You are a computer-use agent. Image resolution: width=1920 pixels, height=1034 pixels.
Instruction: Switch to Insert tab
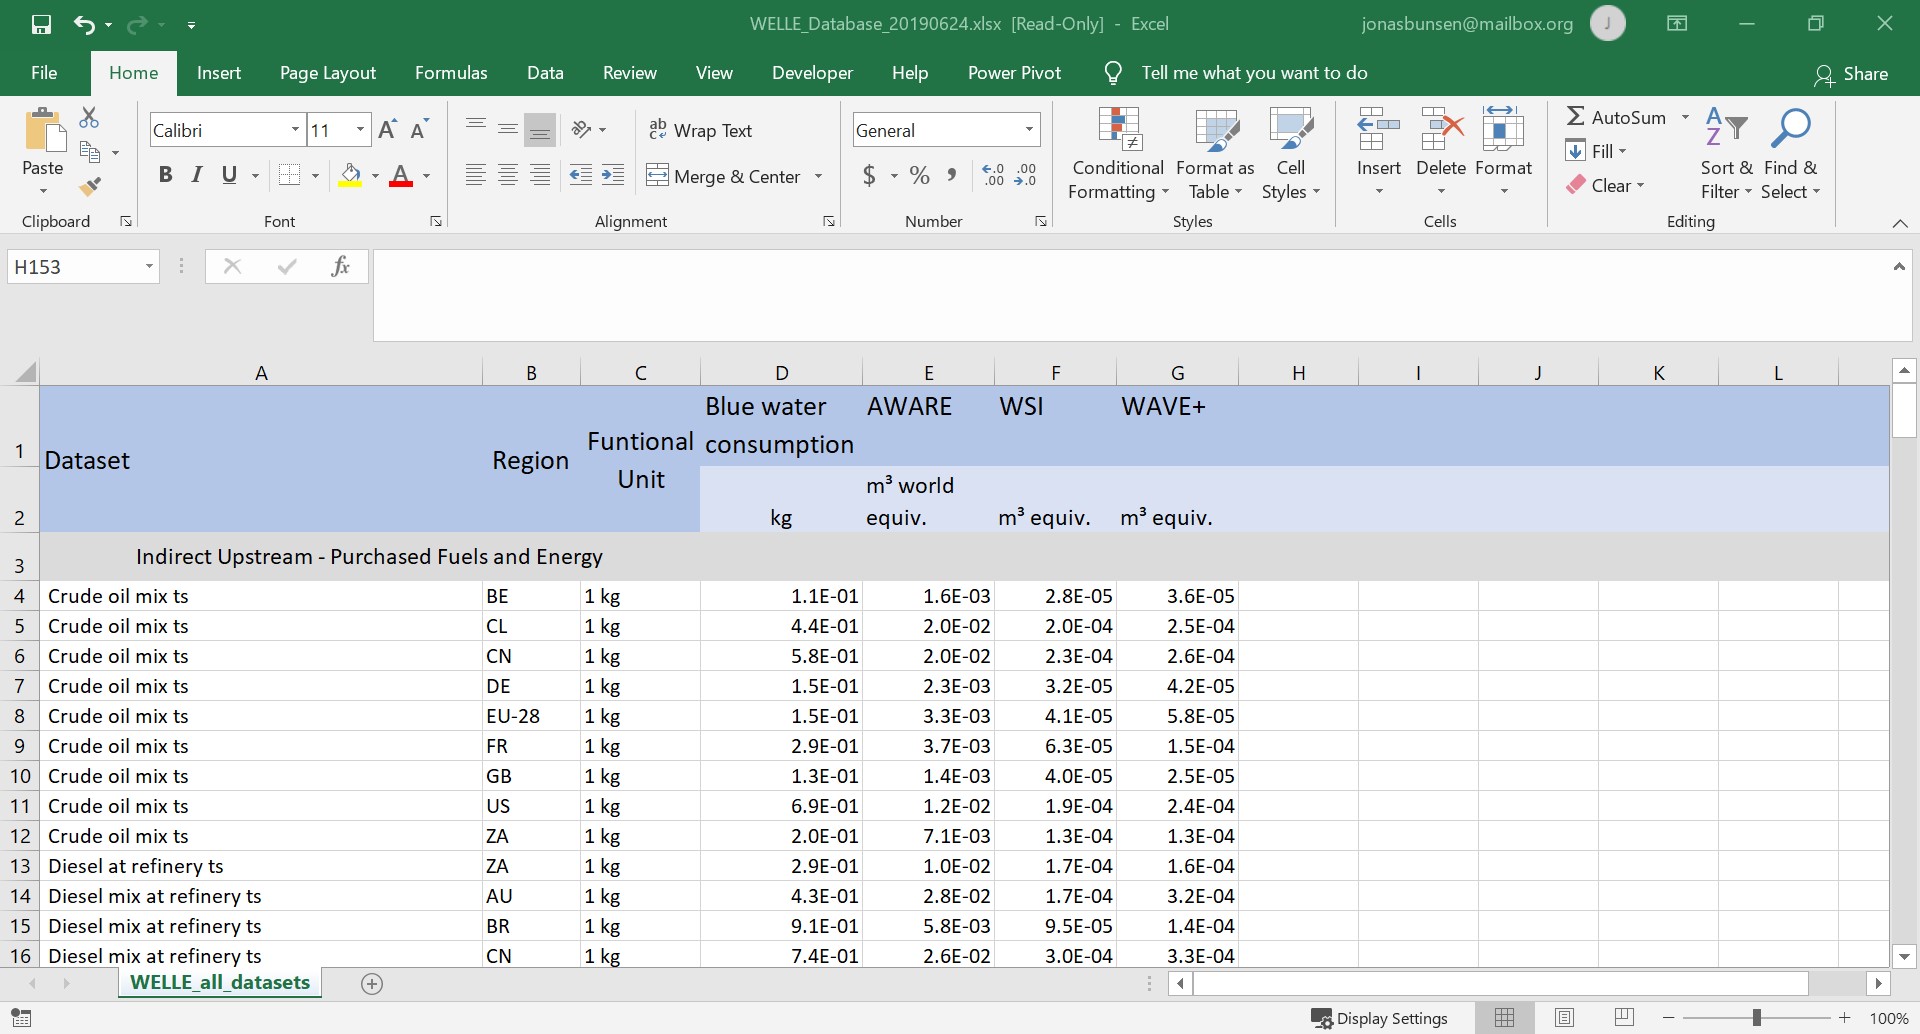tap(219, 73)
